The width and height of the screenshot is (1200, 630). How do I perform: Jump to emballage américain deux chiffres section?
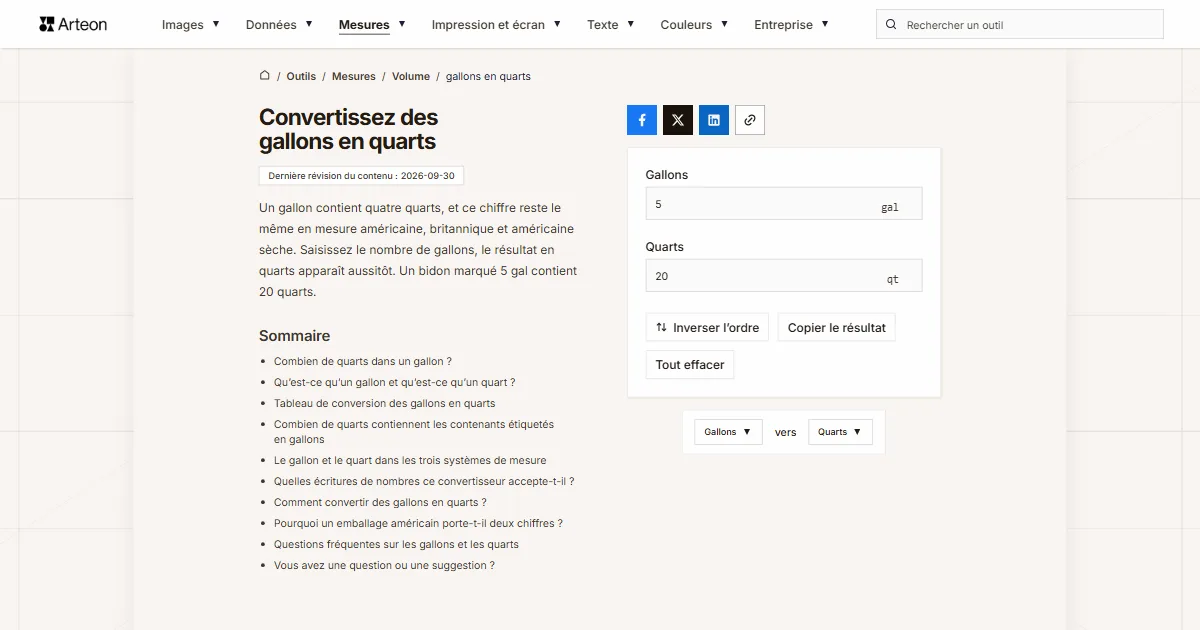(418, 524)
